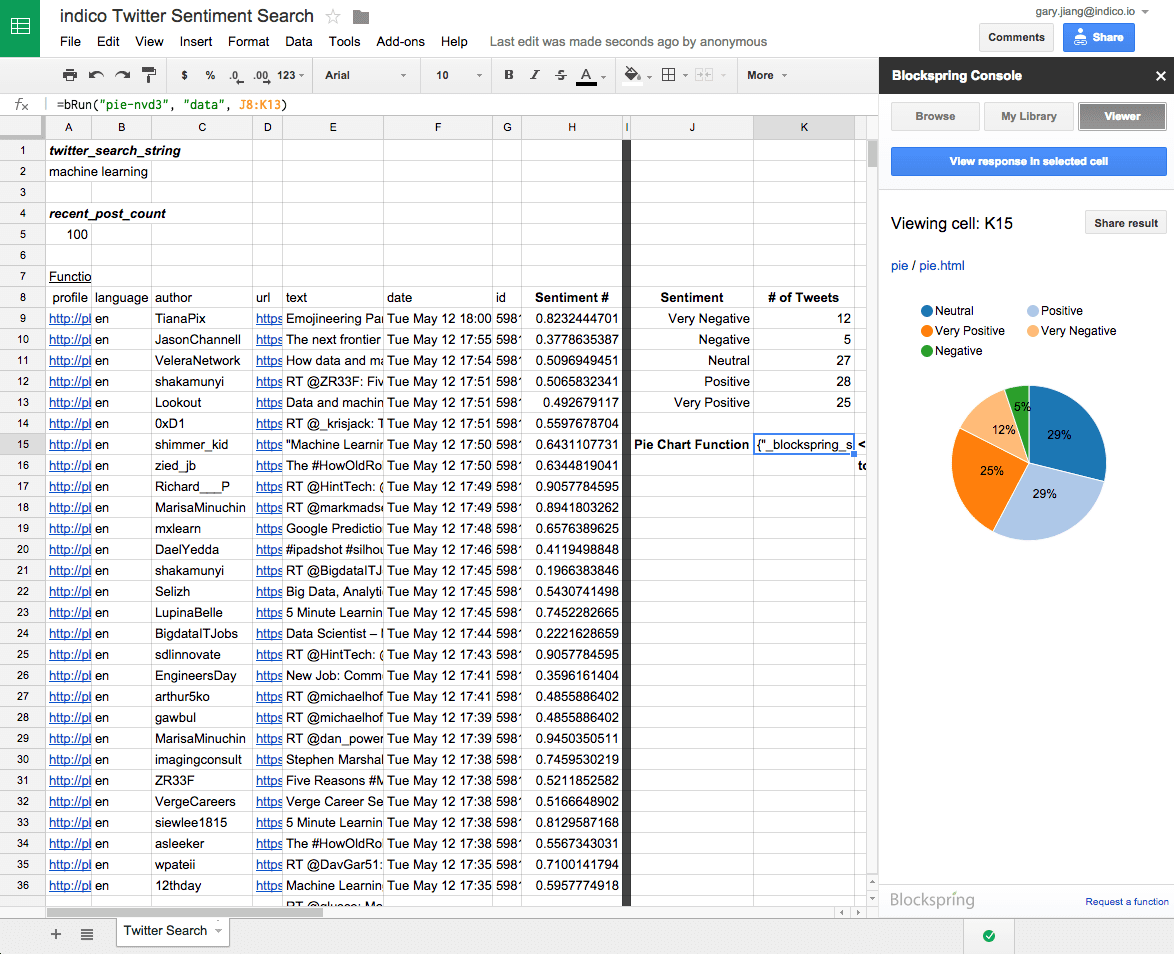Open the font size dropdown
Viewport: 1174px width, 954px height.
click(460, 75)
